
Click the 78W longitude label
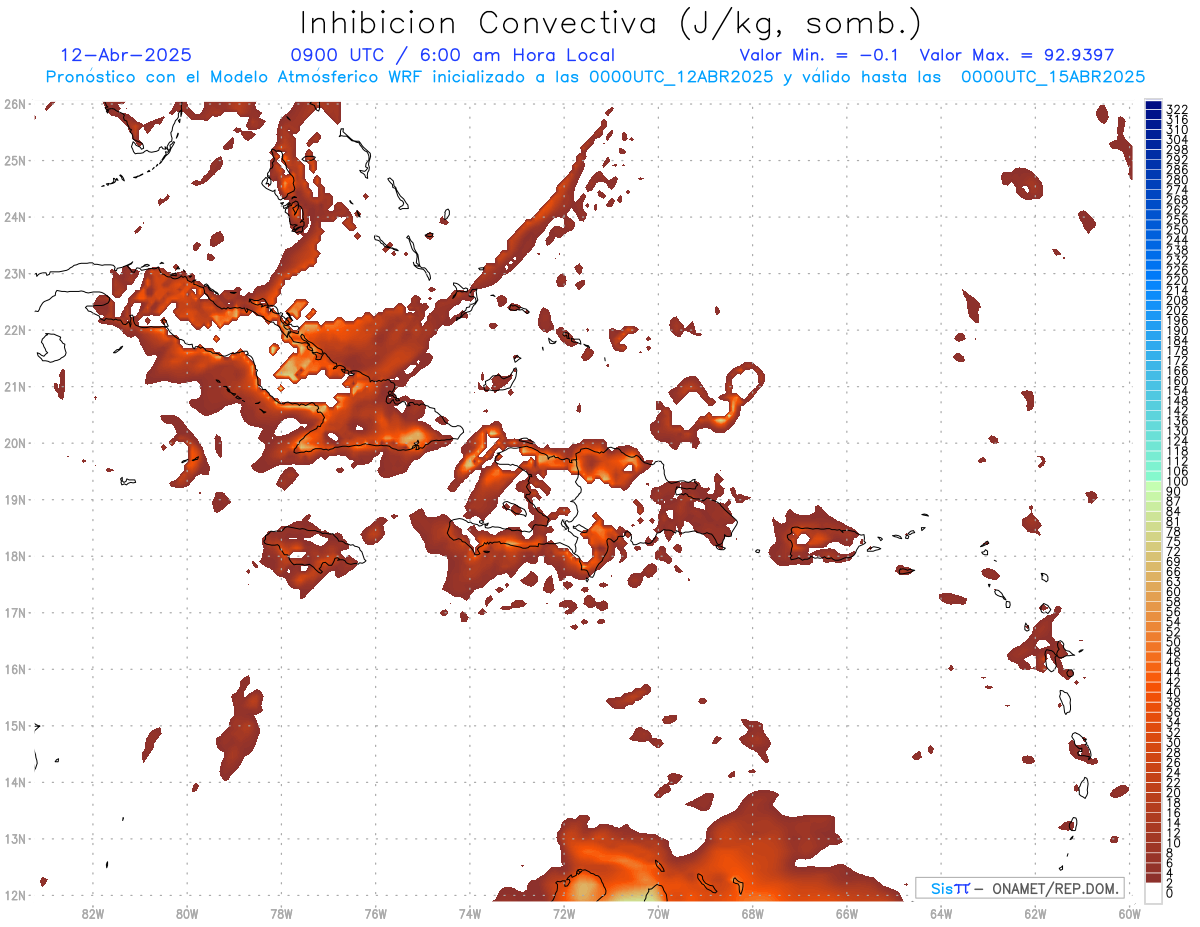click(x=281, y=913)
